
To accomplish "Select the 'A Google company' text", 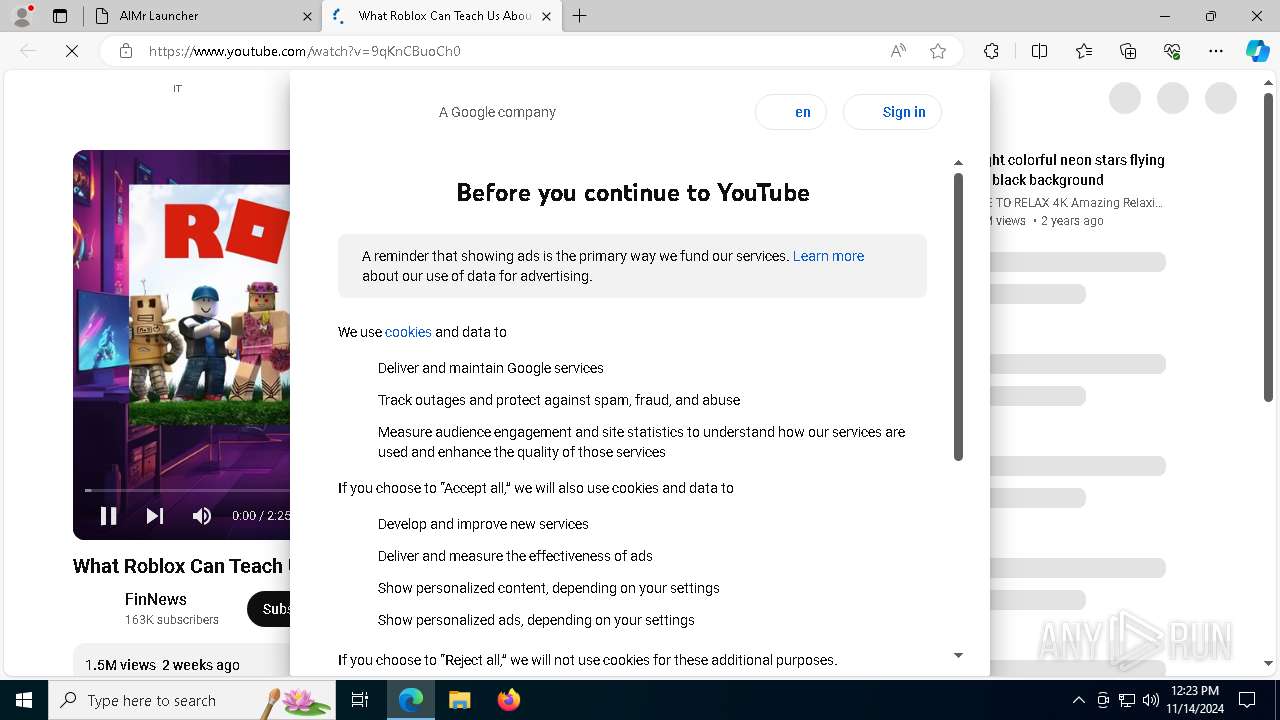I will (497, 112).
